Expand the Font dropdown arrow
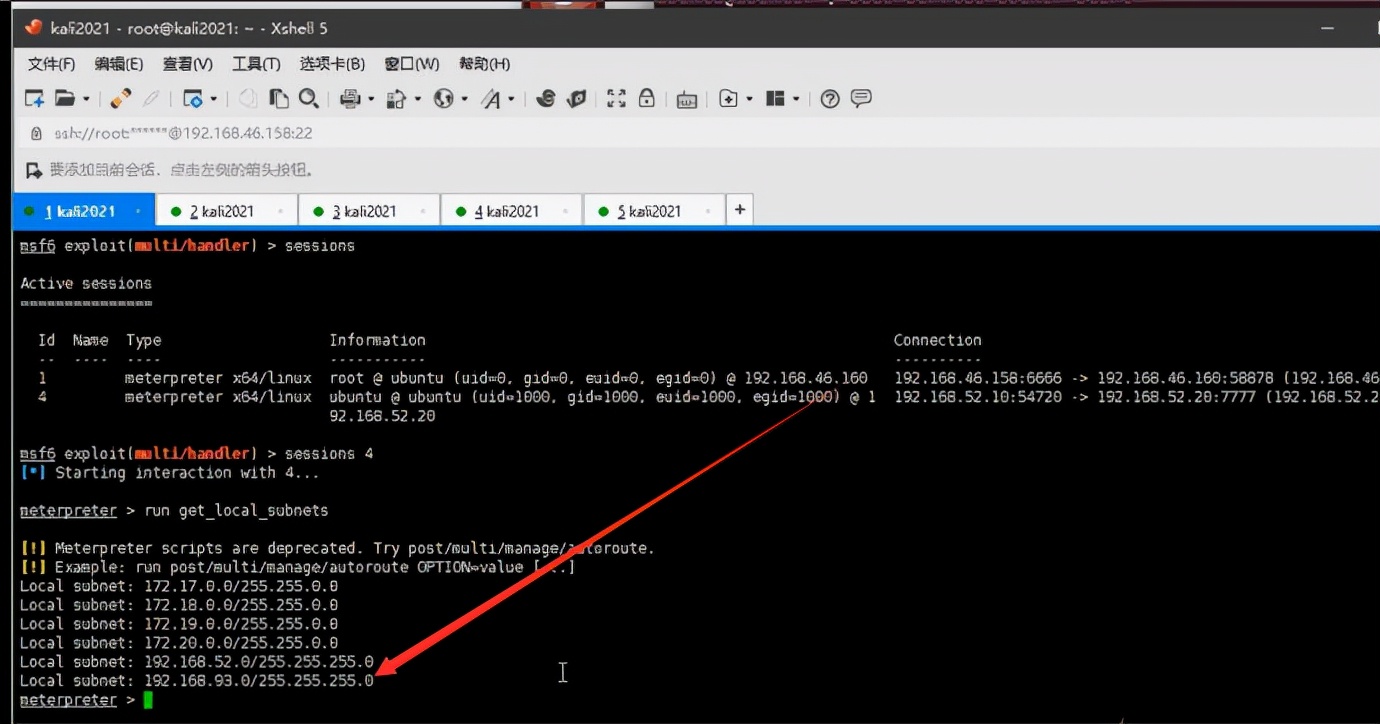 point(511,99)
